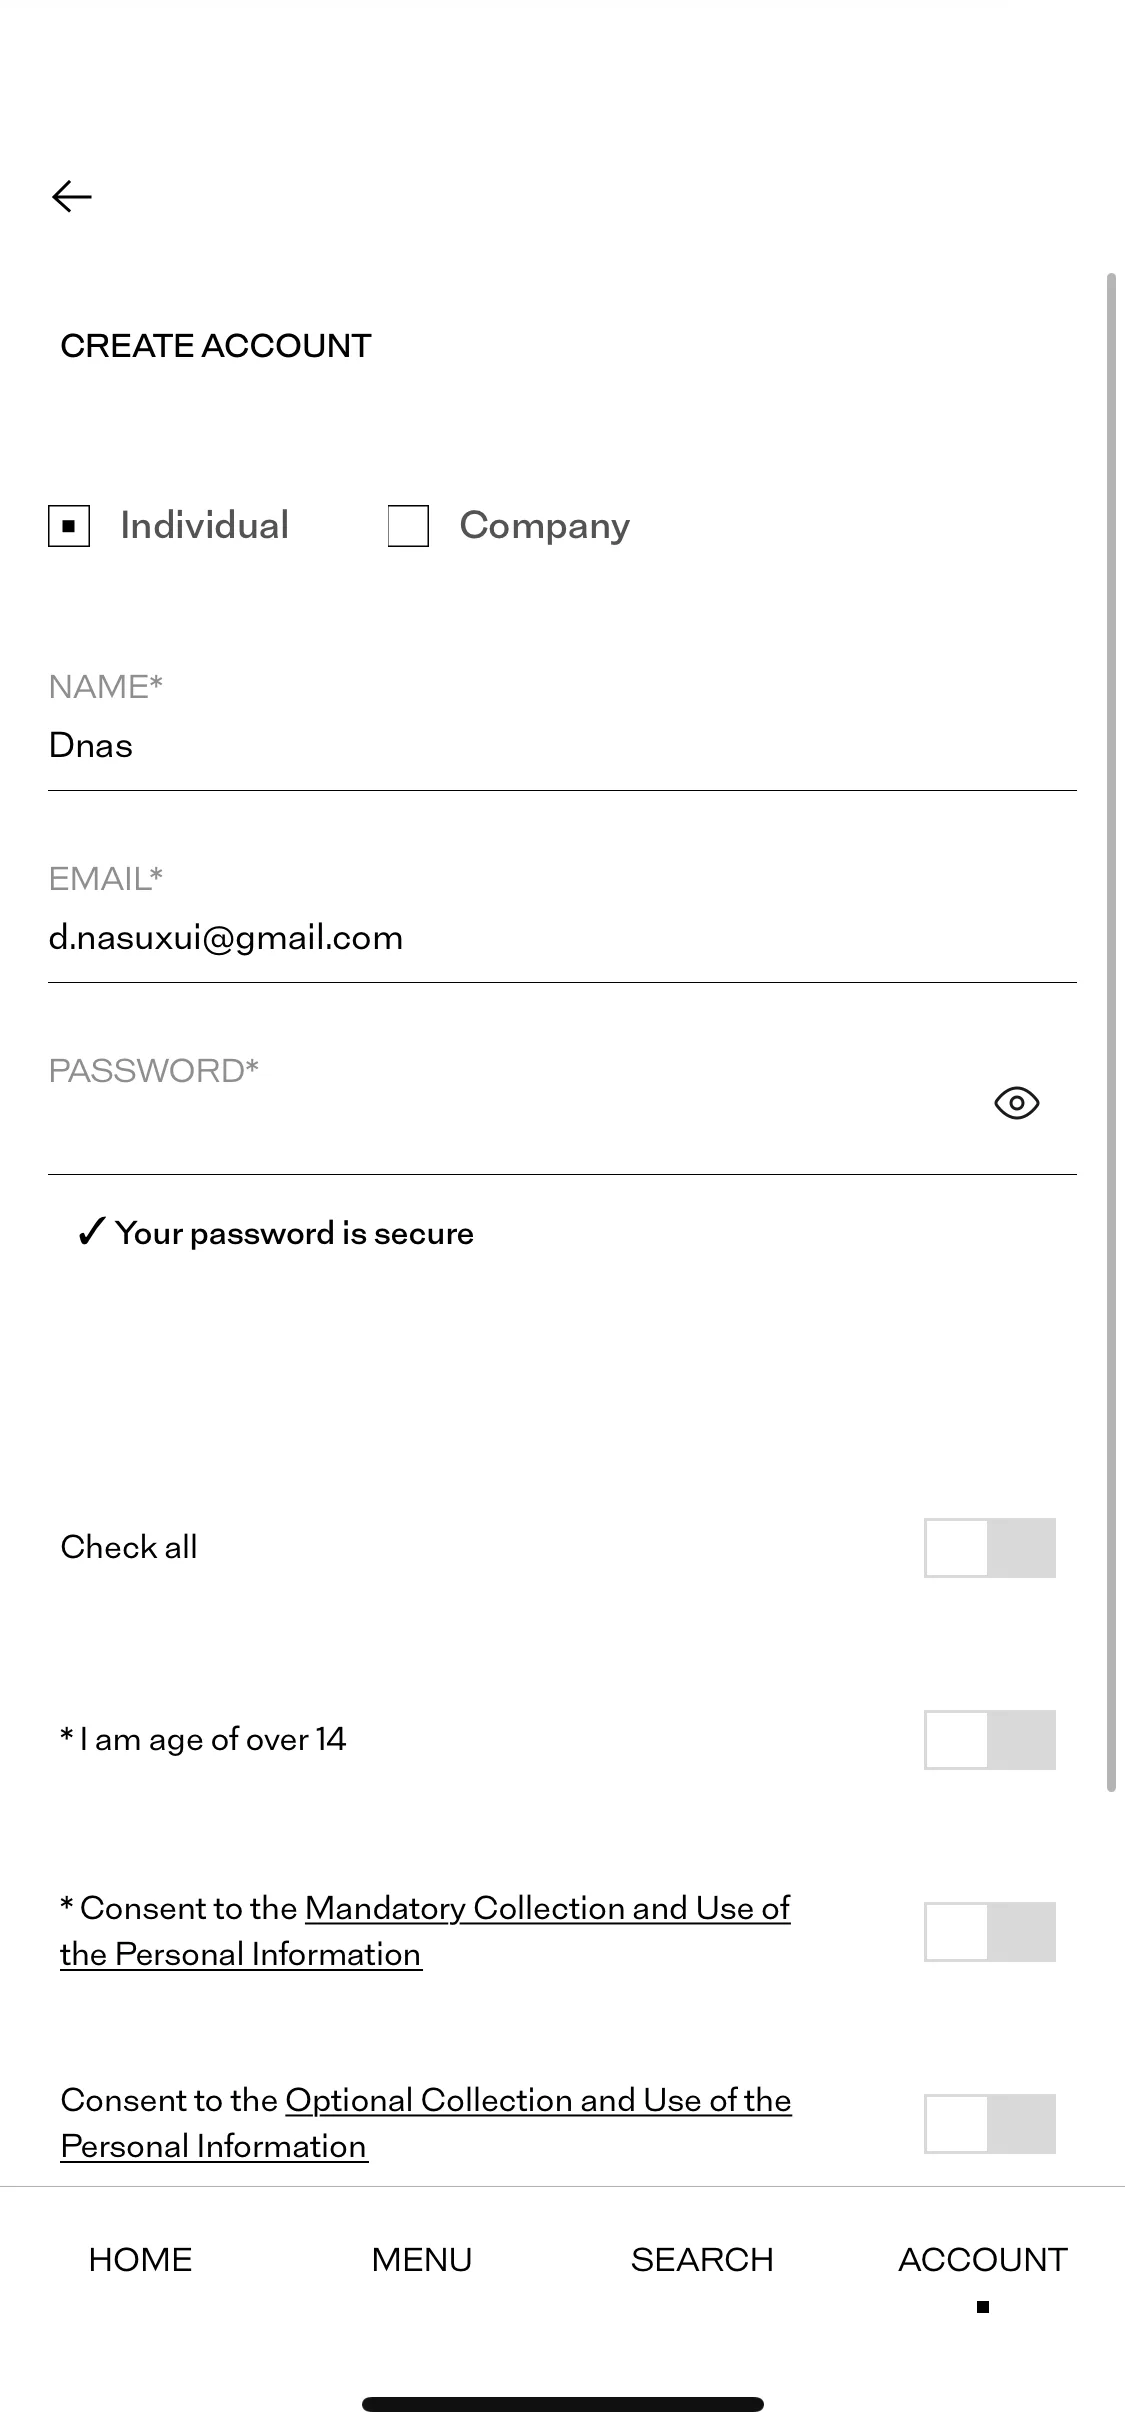This screenshot has width=1125, height=2436.
Task: Click the vertical scrollbar on the right
Action: 1111,1032
